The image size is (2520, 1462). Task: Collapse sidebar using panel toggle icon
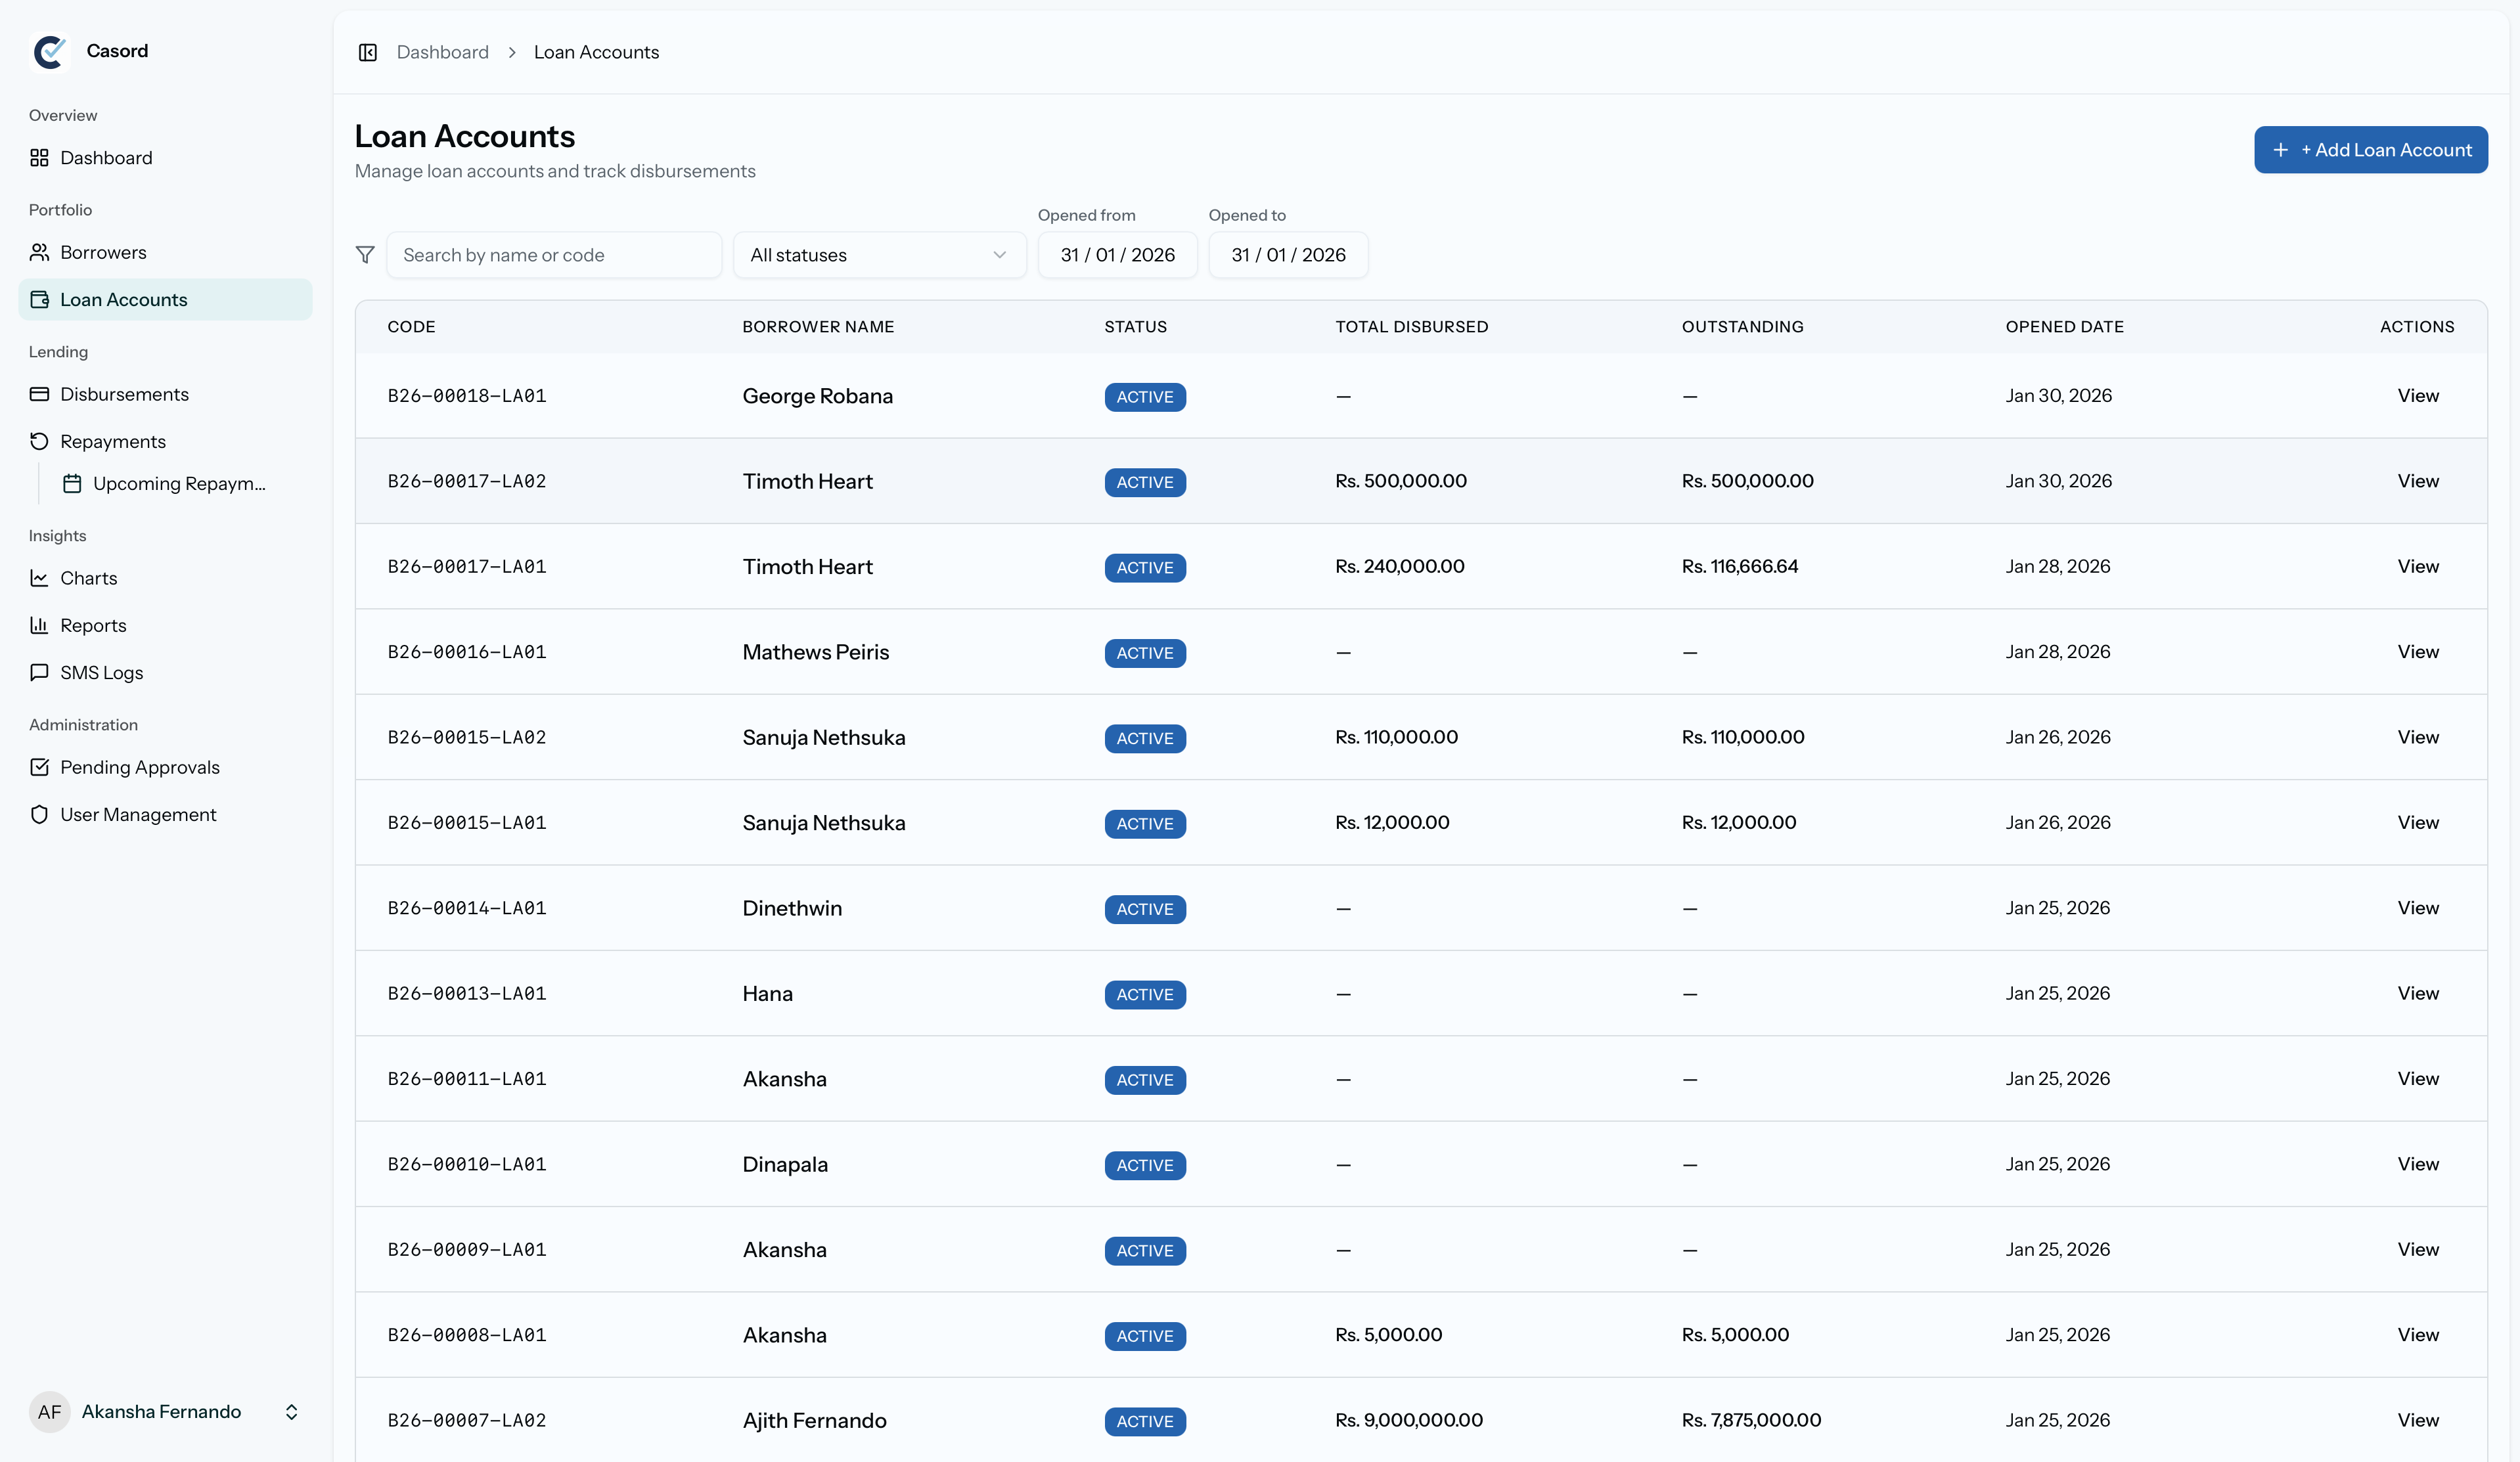[367, 52]
